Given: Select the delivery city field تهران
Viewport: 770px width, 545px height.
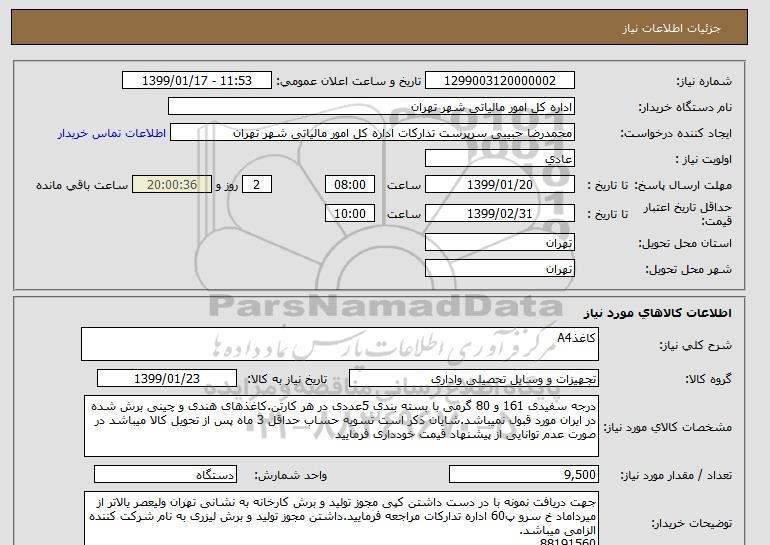Looking at the screenshot, I should 500,269.
